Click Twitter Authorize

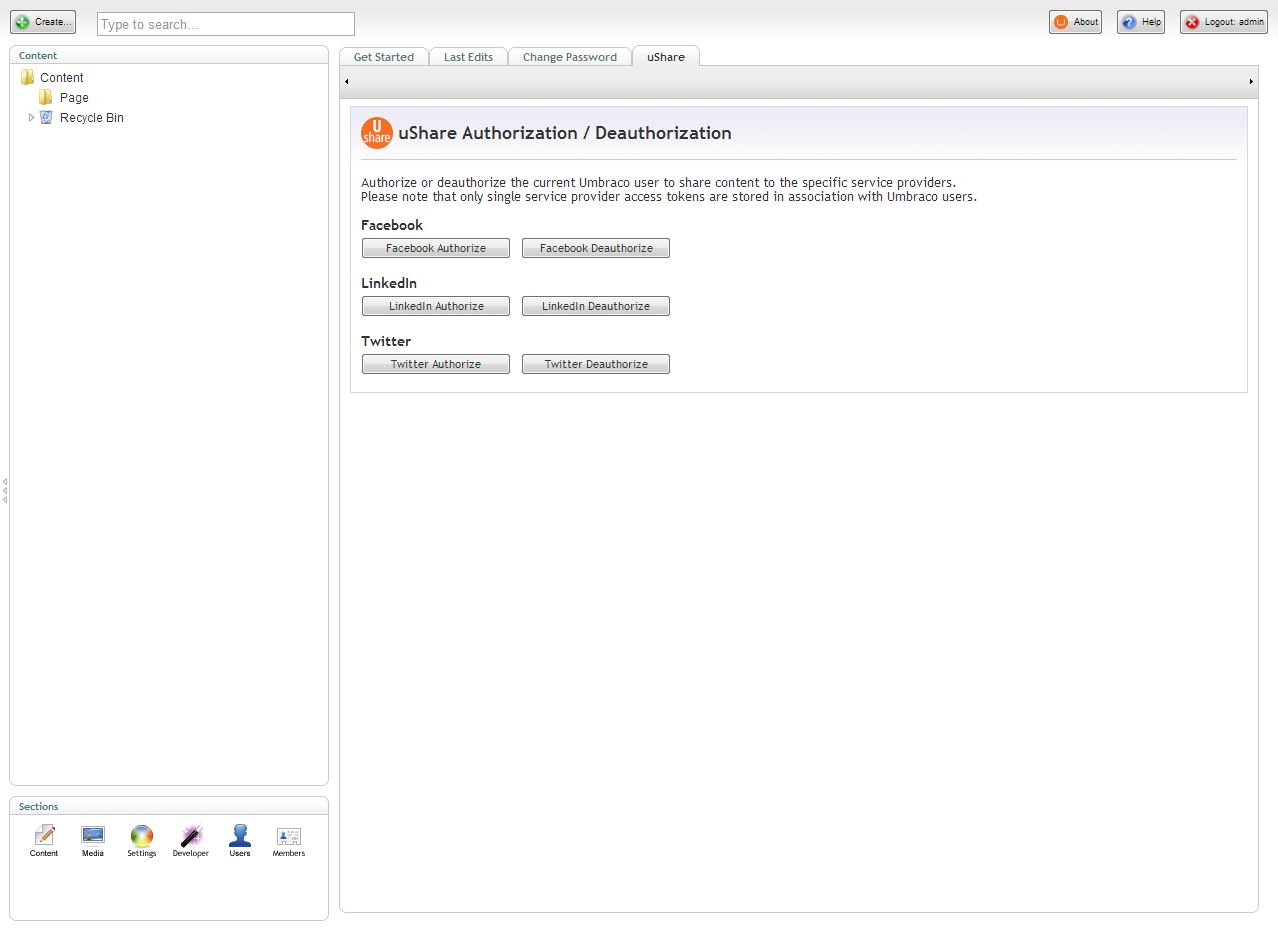click(436, 364)
